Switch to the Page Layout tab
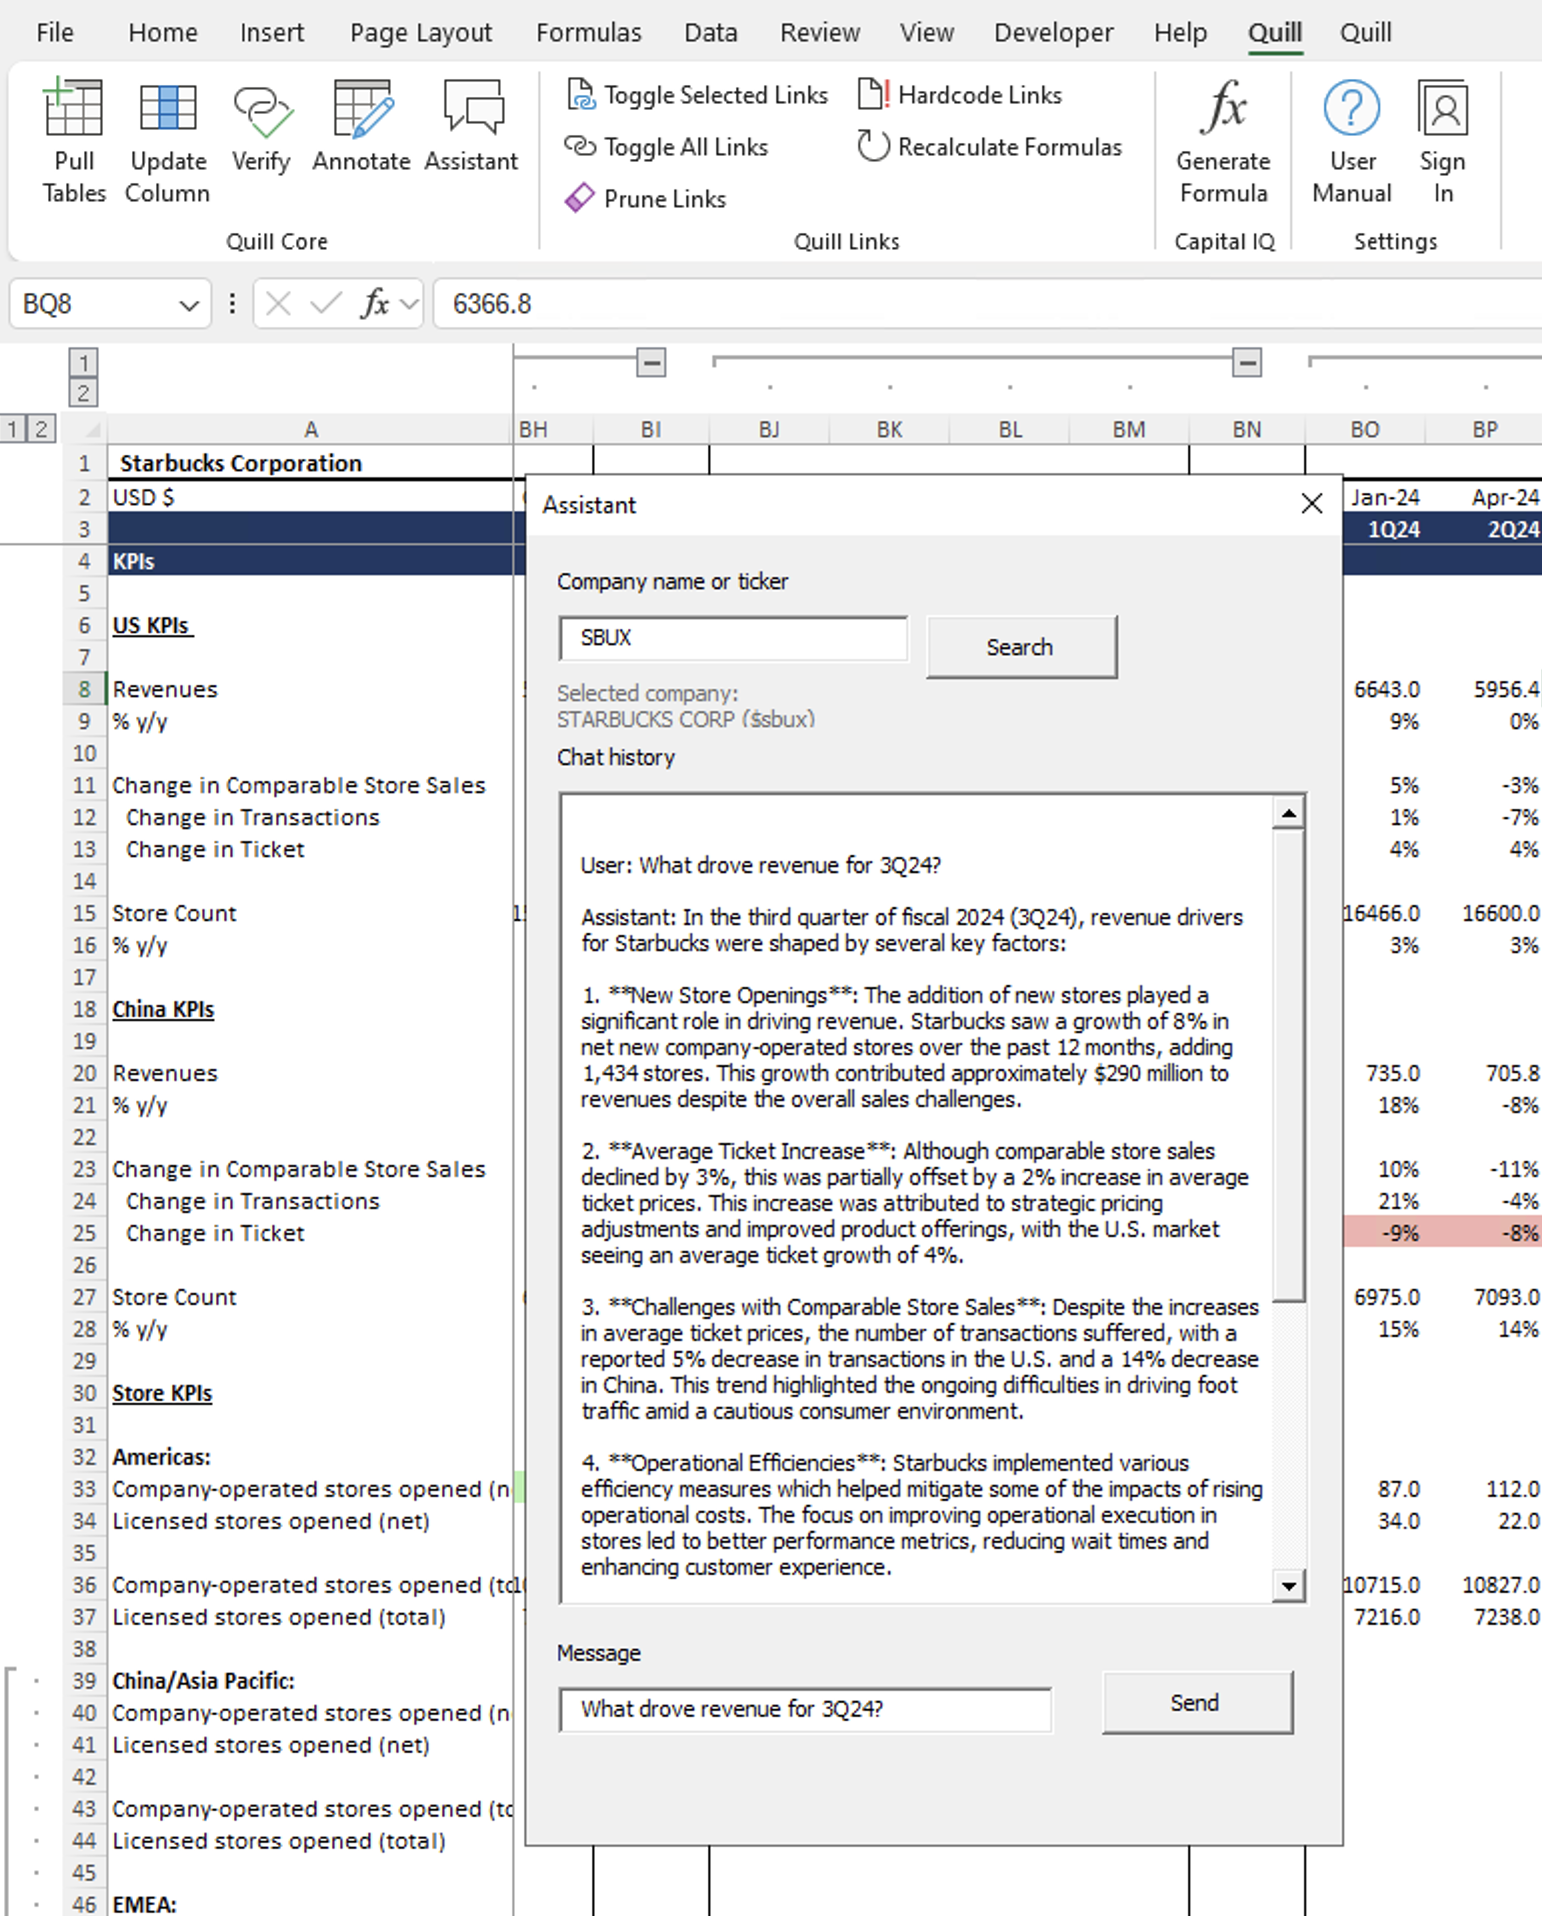 pos(421,33)
